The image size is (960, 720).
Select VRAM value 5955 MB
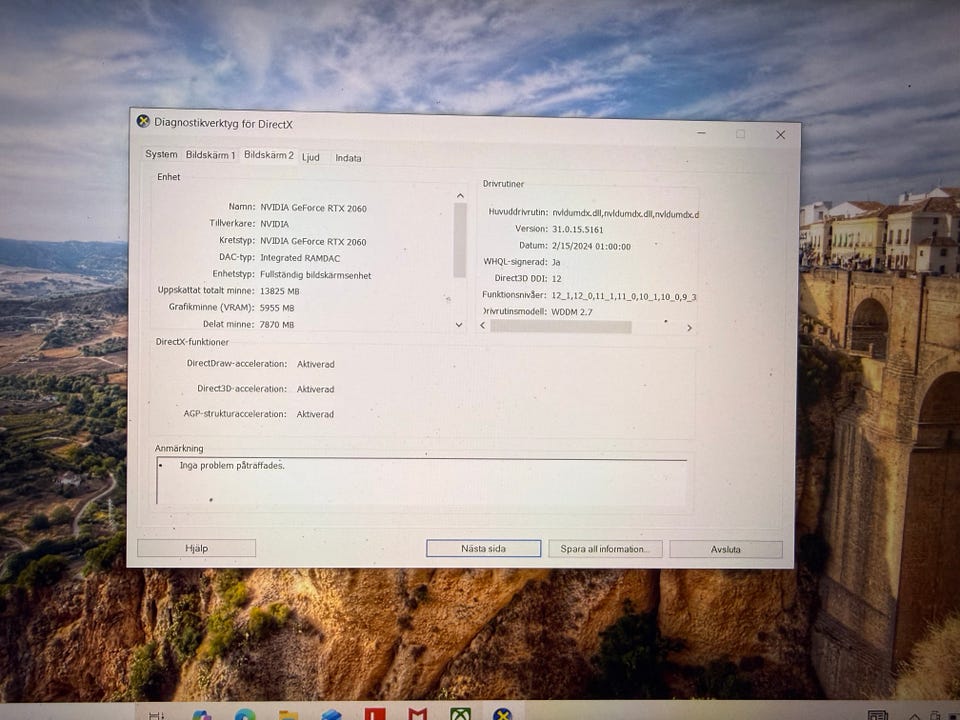pos(277,308)
